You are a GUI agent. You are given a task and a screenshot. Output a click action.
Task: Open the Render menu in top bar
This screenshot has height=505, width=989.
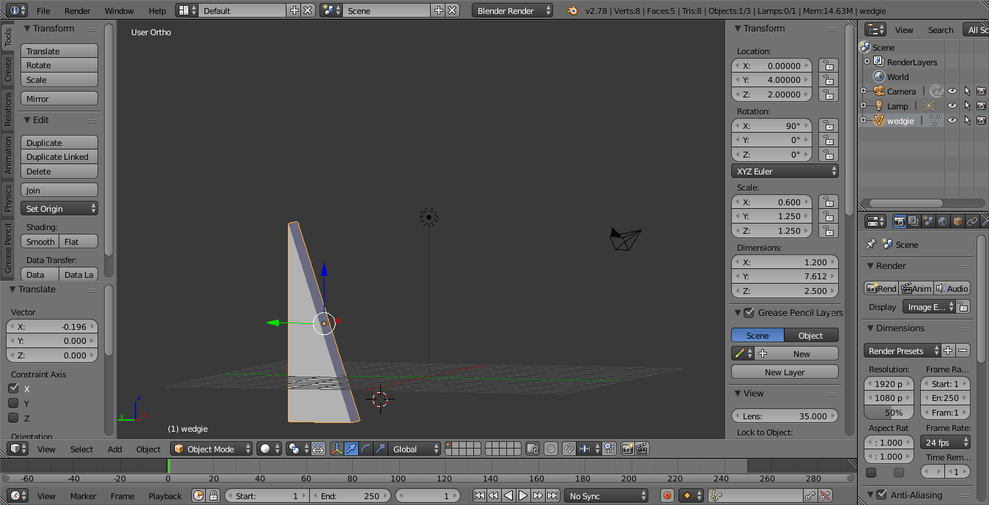(x=77, y=11)
